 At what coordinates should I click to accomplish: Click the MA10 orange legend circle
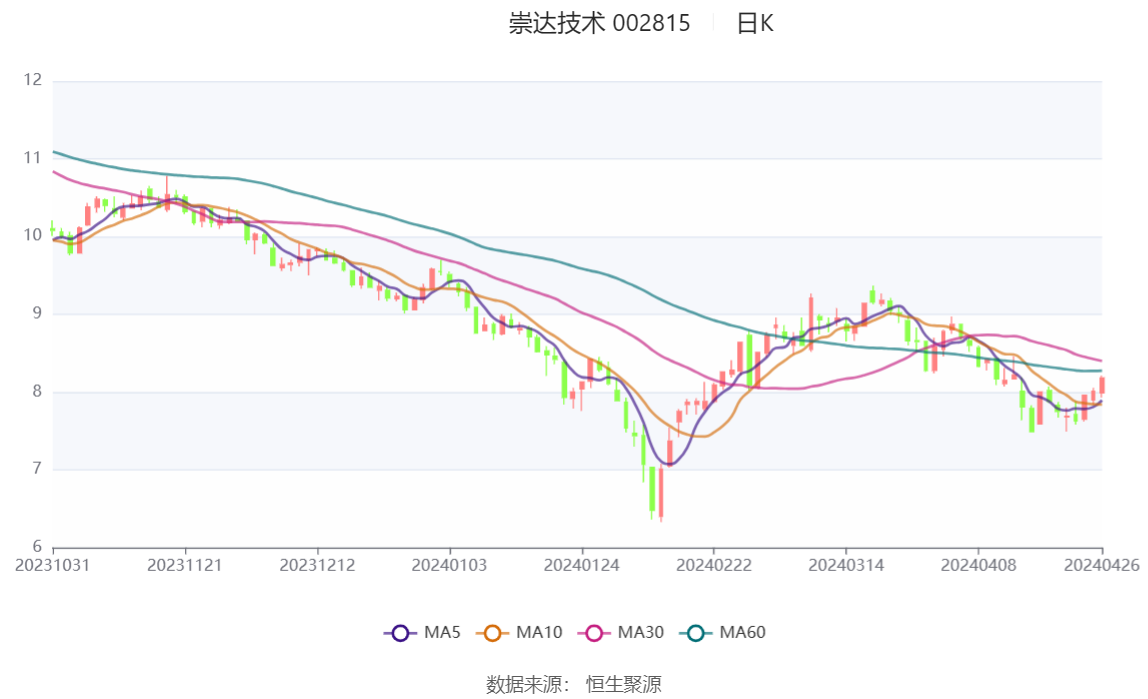(x=492, y=633)
